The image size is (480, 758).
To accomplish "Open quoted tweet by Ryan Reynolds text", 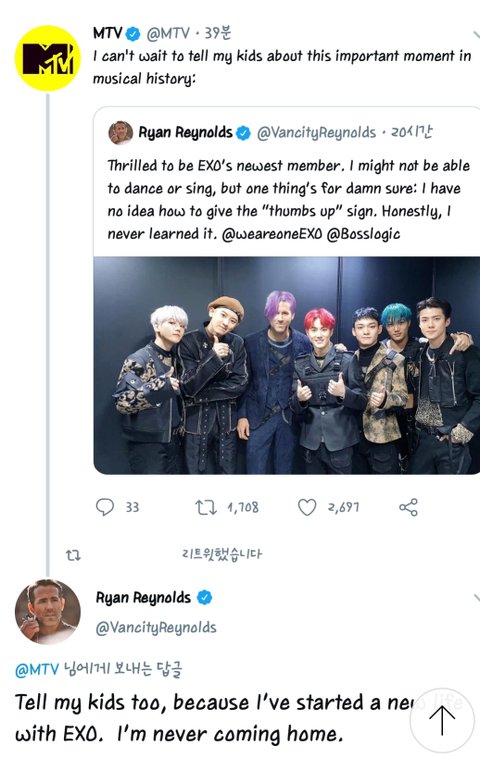I will tap(289, 200).
